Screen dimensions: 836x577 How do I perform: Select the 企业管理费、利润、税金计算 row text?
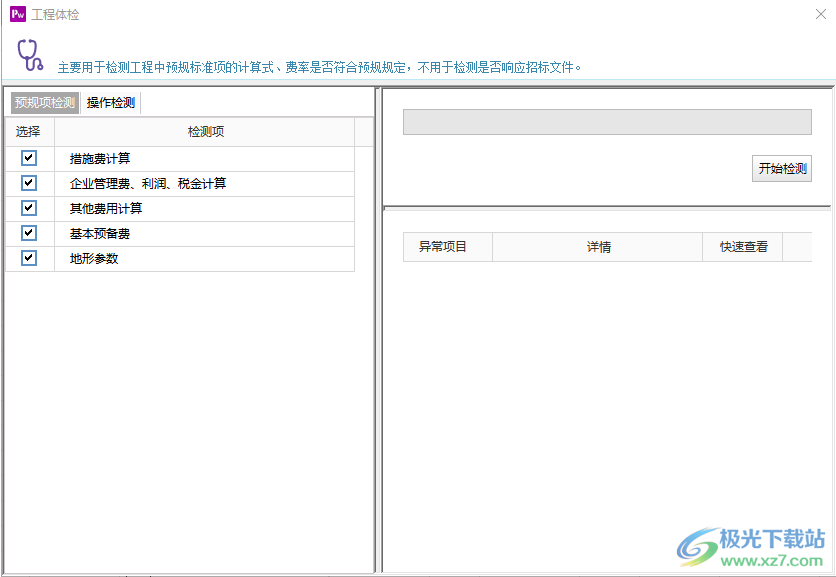(148, 183)
